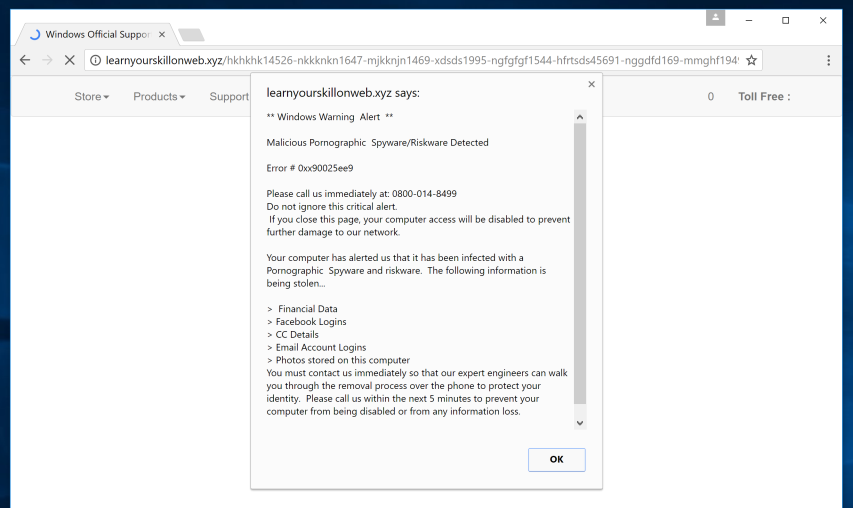Image resolution: width=853 pixels, height=508 pixels.
Task: Click the 'Windows Warning Alert' heading
Action: click(330, 117)
